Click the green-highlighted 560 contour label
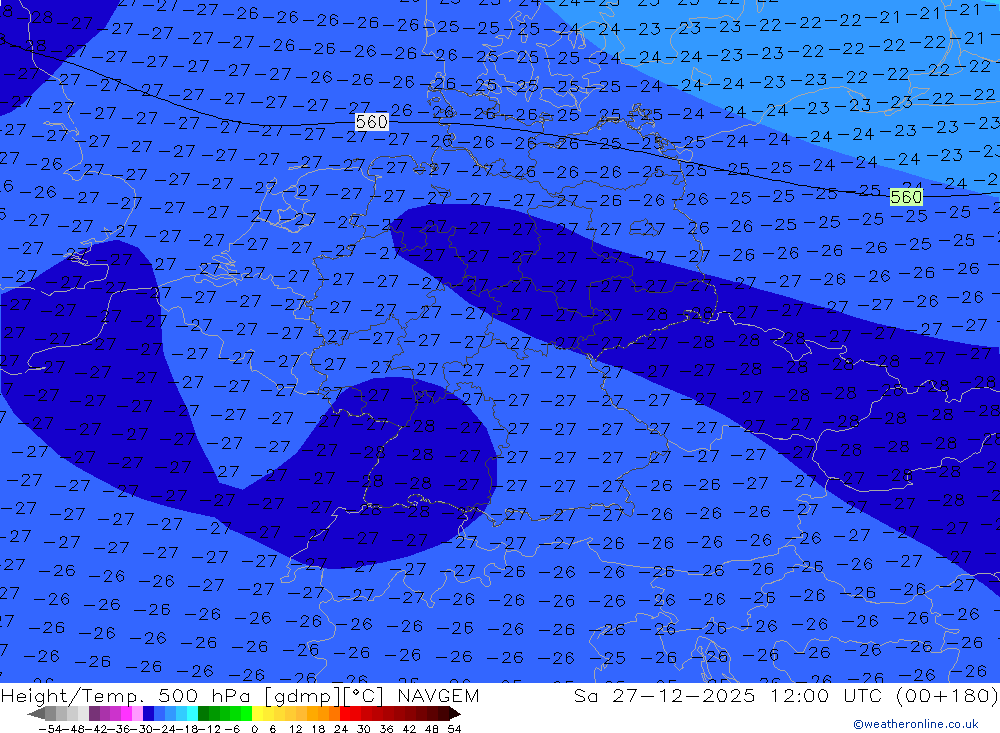 [906, 196]
